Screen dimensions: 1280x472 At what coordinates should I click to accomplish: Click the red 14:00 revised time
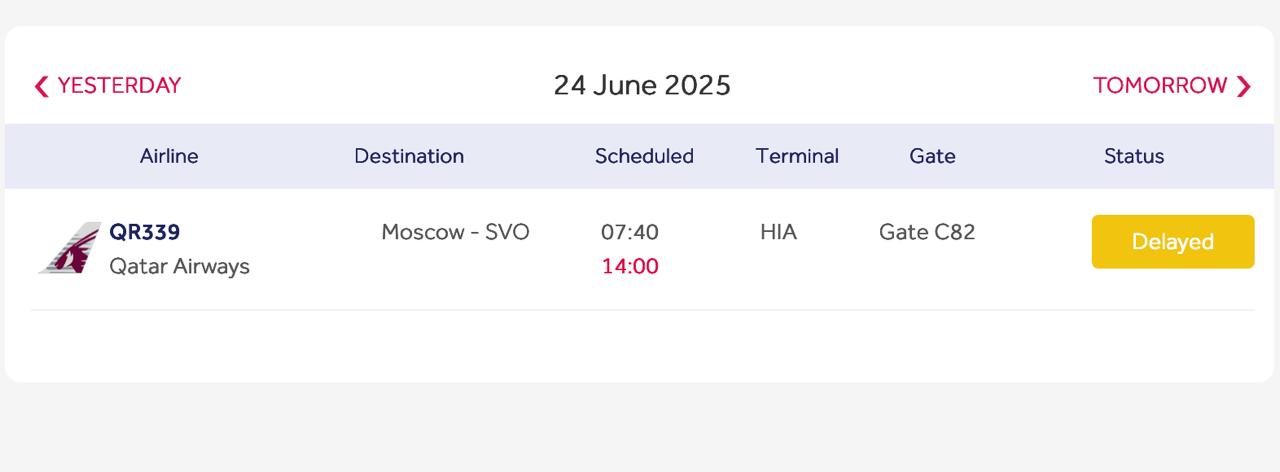[x=630, y=266]
